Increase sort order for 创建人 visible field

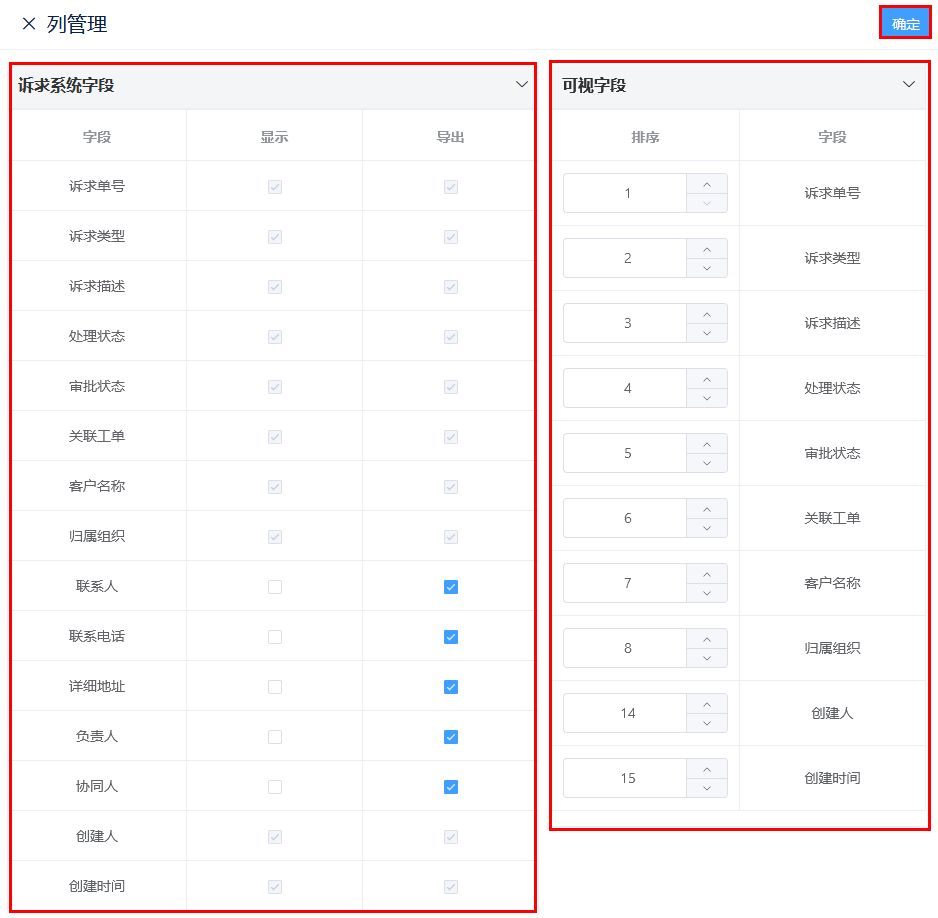(x=707, y=704)
